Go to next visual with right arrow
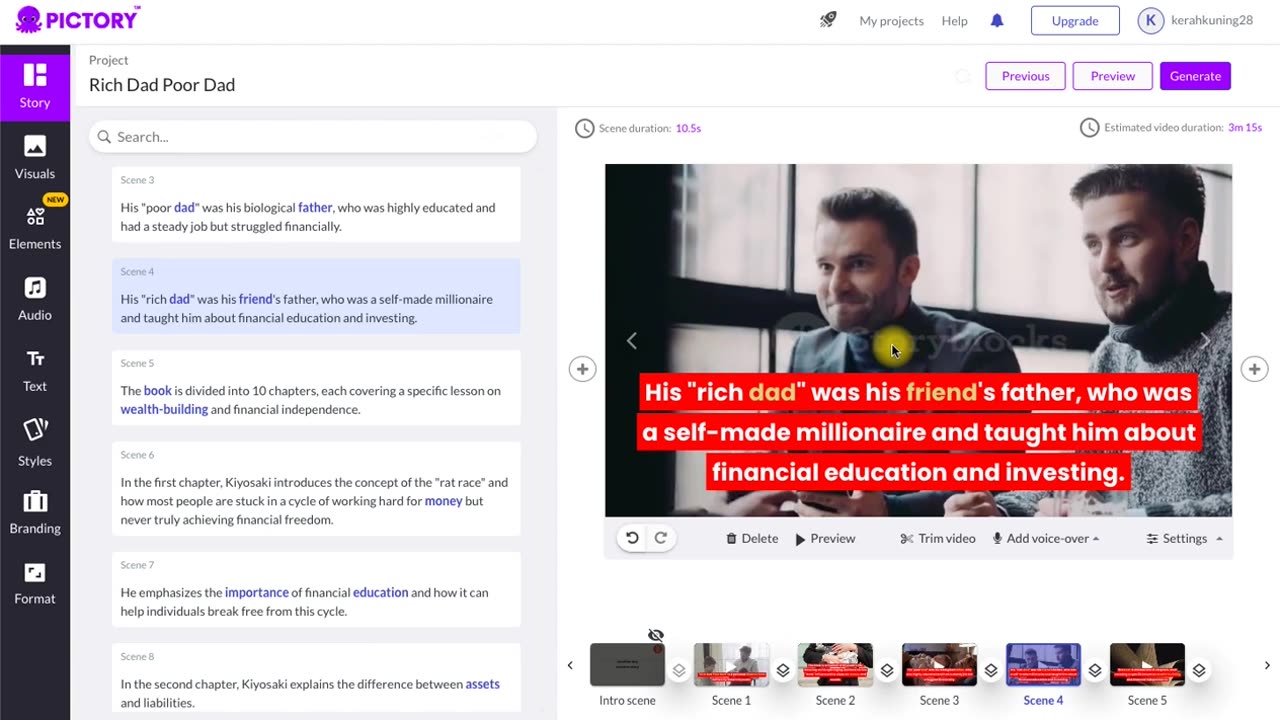This screenshot has width=1280, height=720. 1205,341
